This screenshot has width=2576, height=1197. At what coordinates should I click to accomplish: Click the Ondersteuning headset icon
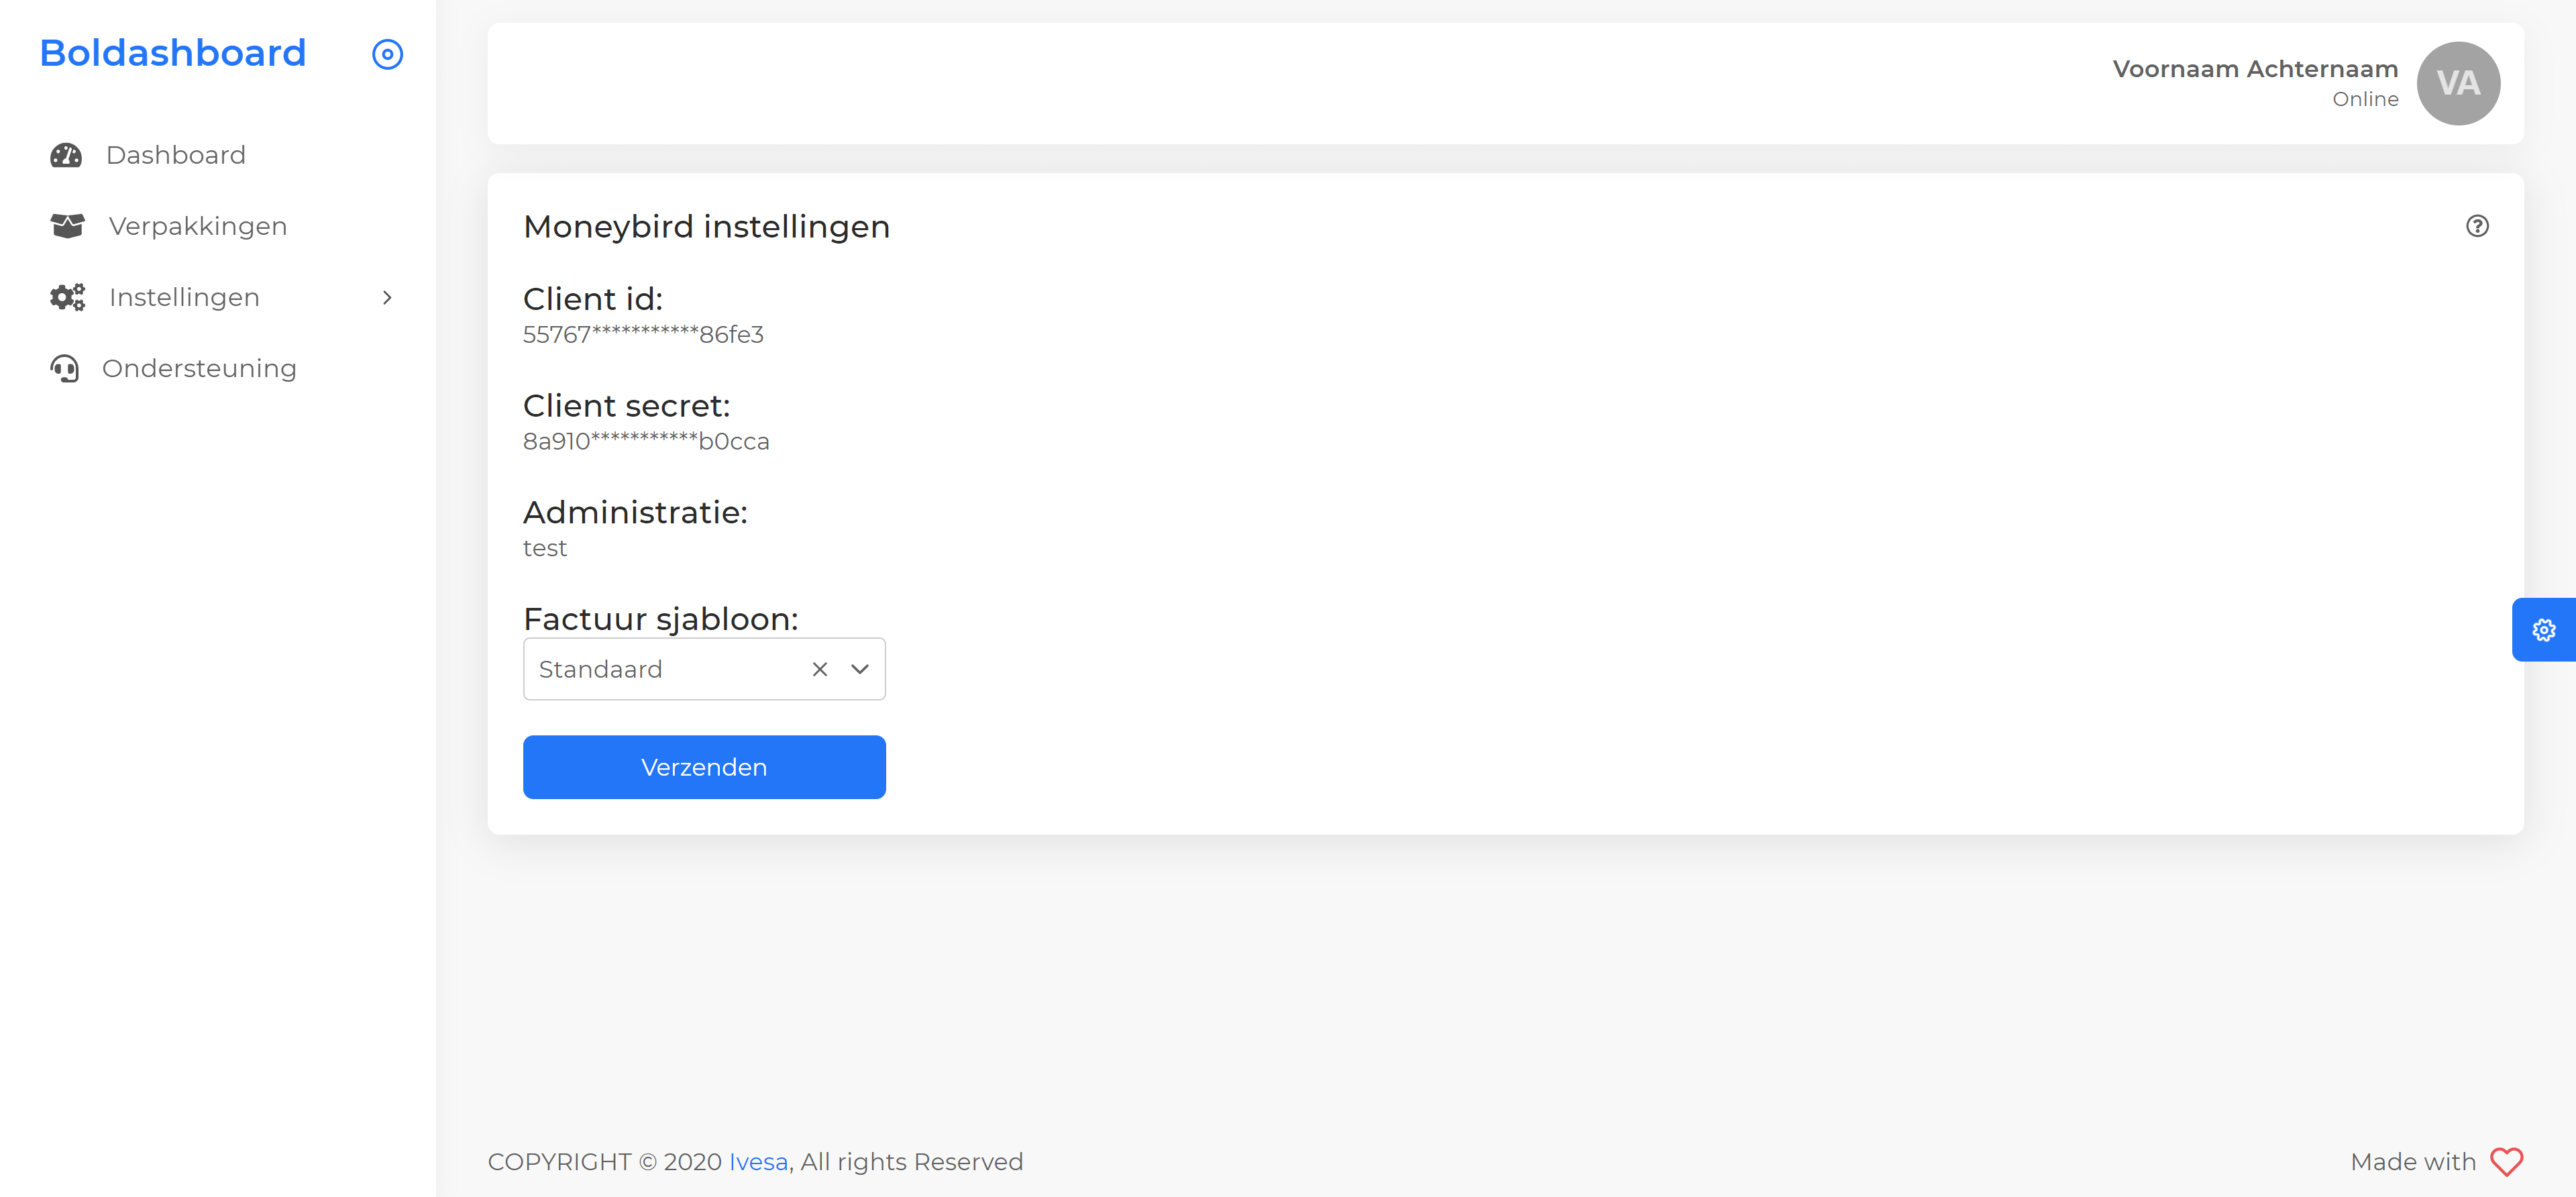pyautogui.click(x=65, y=369)
